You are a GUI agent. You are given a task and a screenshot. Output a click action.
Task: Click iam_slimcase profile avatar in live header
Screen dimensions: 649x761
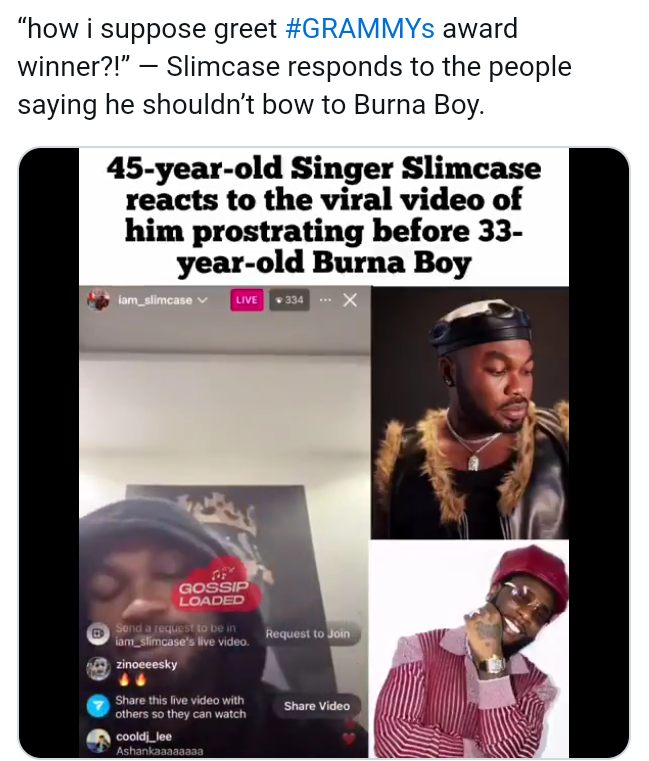pos(98,300)
